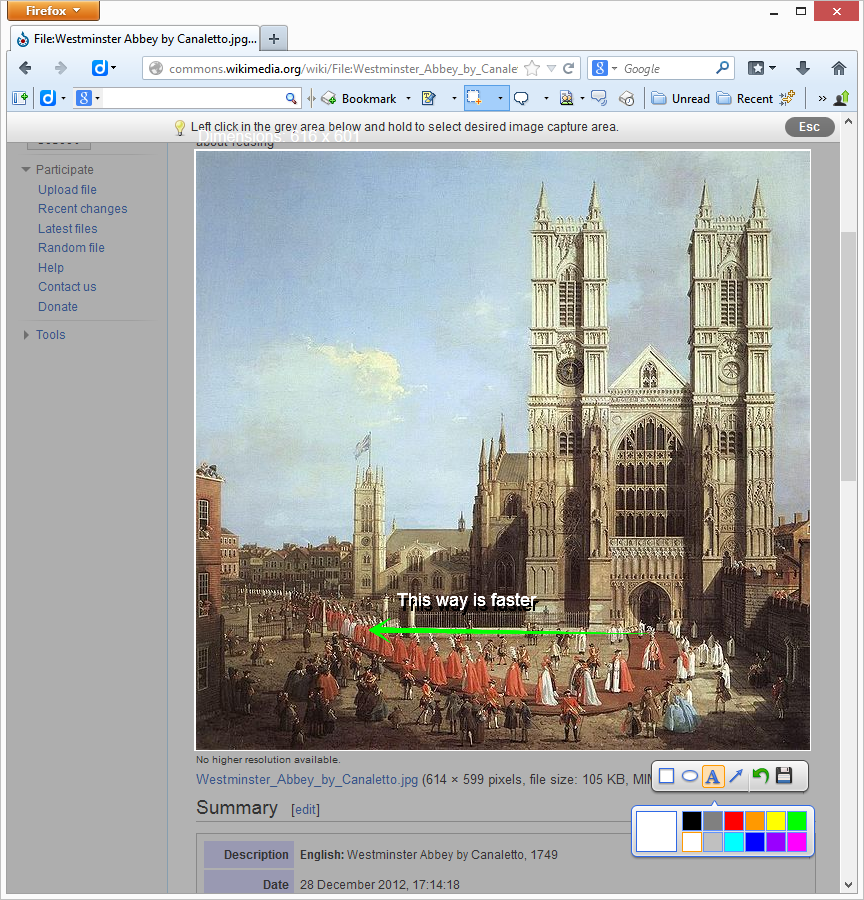The width and height of the screenshot is (864, 900).
Task: Expand the Tools sidebar section
Action: (26, 335)
